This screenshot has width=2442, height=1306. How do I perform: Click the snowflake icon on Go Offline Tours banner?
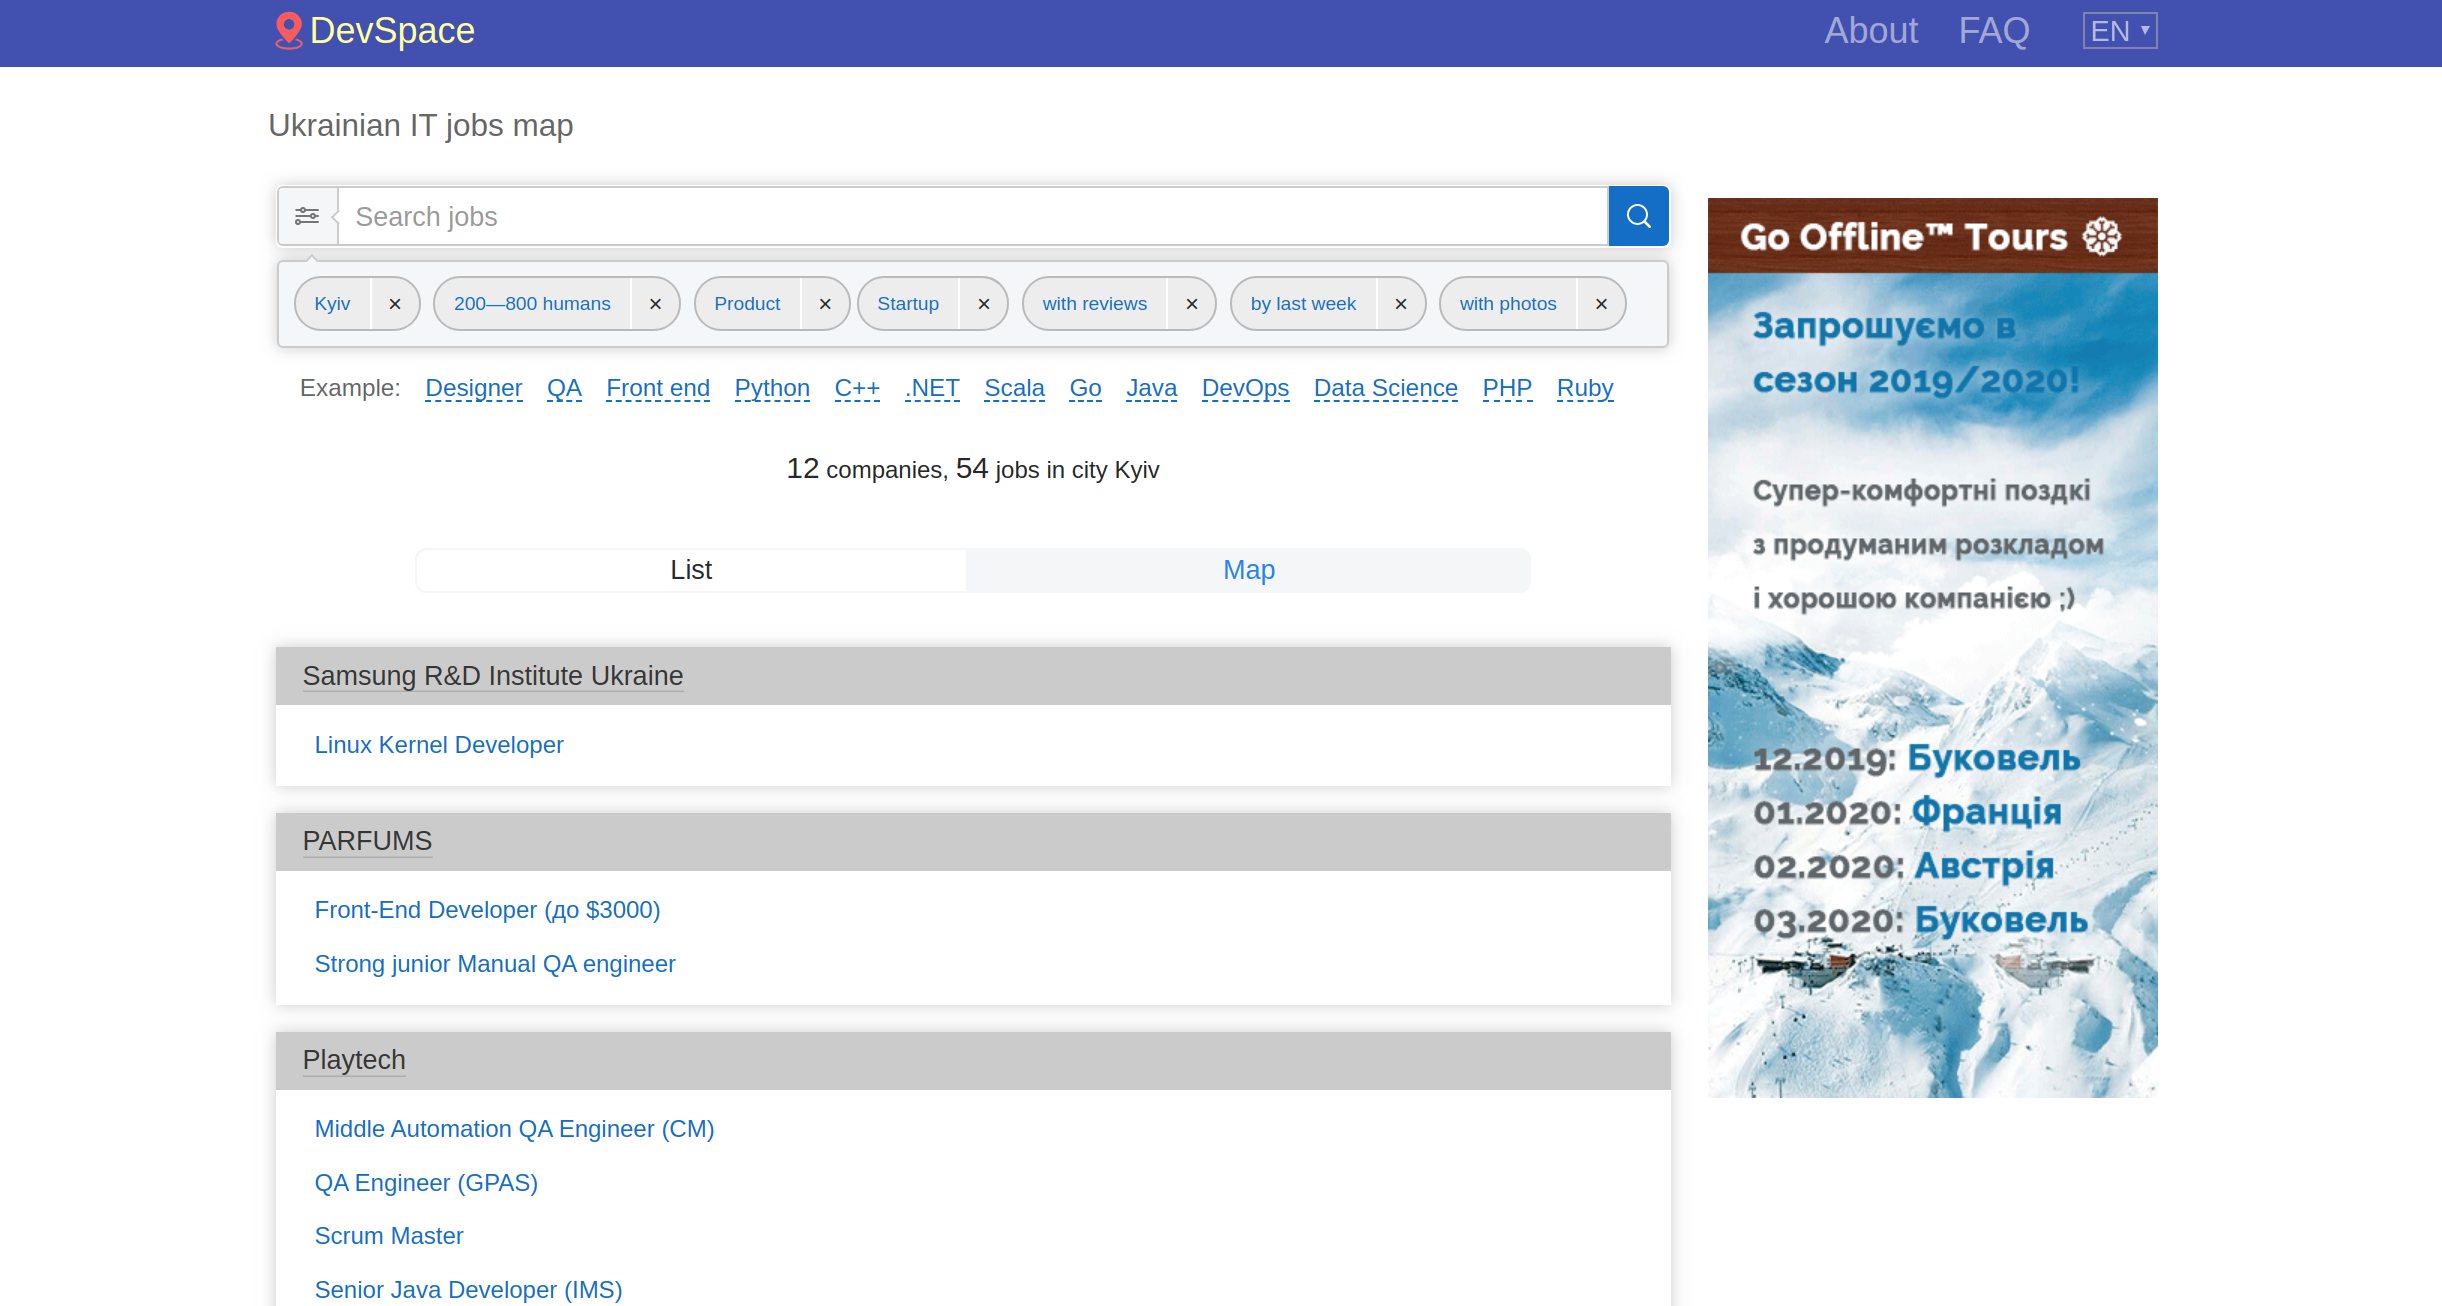(2102, 236)
